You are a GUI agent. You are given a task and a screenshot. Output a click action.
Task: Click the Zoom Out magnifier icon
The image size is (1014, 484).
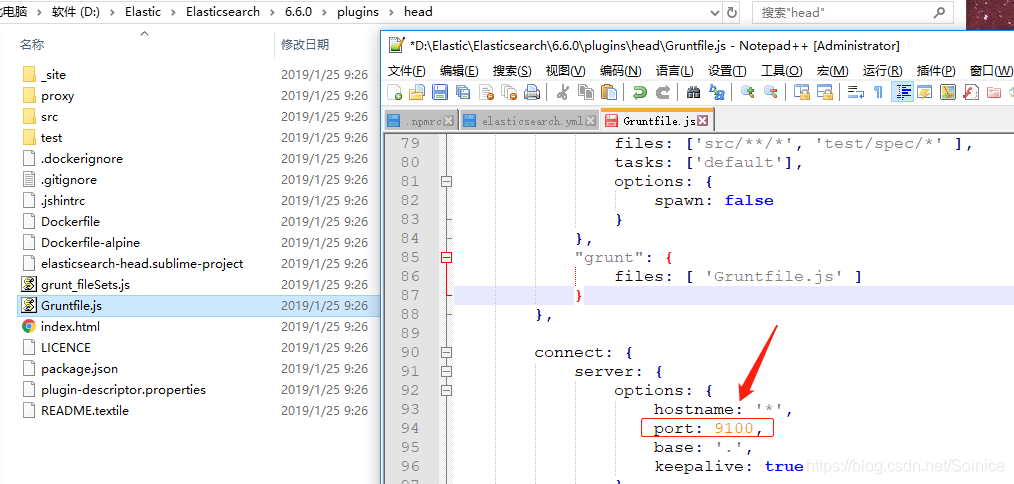pos(770,93)
